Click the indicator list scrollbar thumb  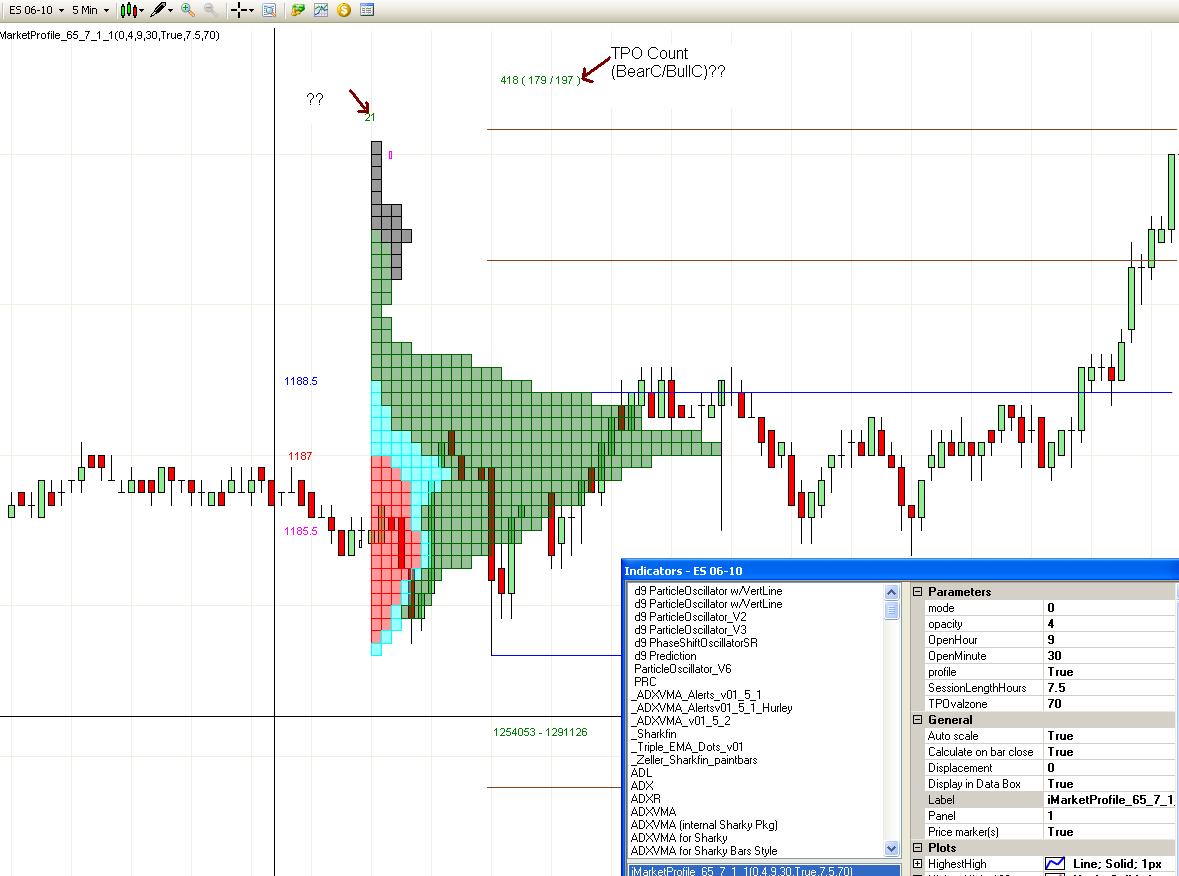pyautogui.click(x=891, y=609)
